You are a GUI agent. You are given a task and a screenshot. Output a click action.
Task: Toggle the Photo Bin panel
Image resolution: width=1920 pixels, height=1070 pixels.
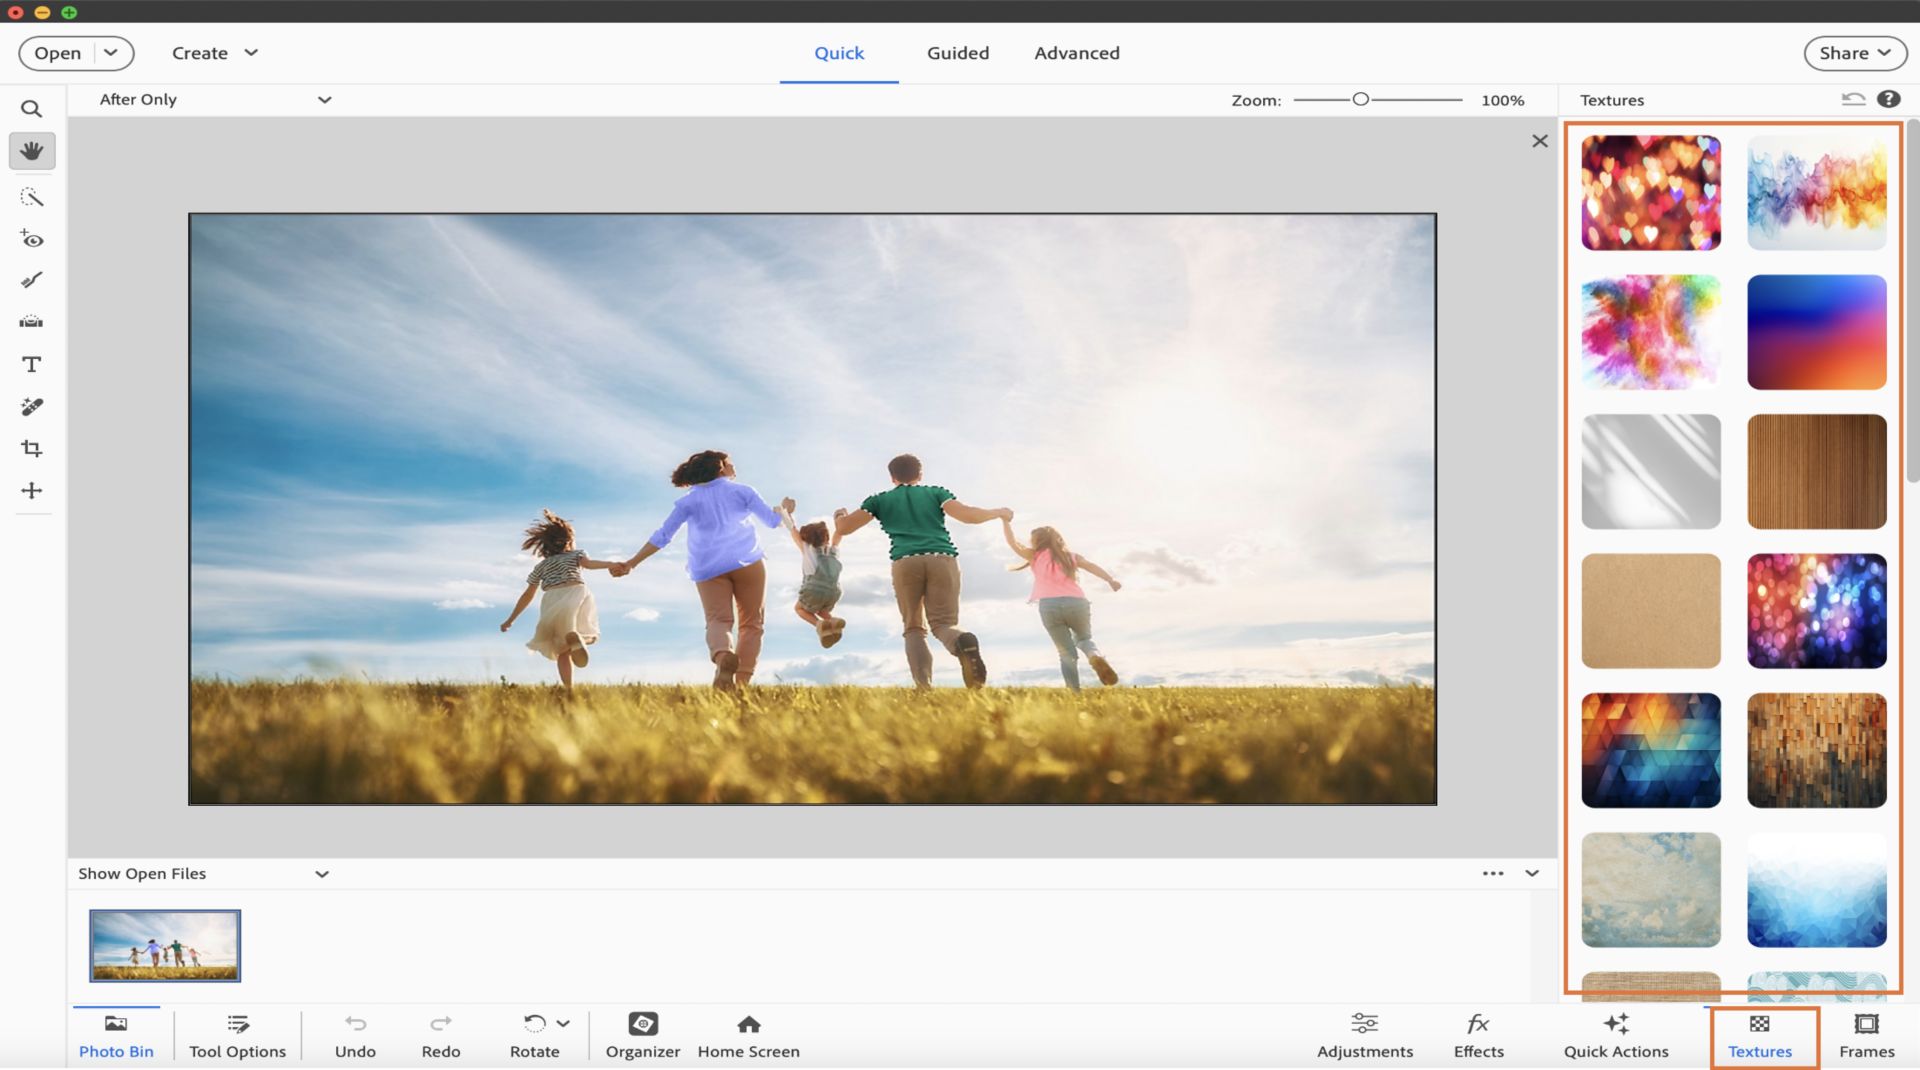pos(116,1035)
